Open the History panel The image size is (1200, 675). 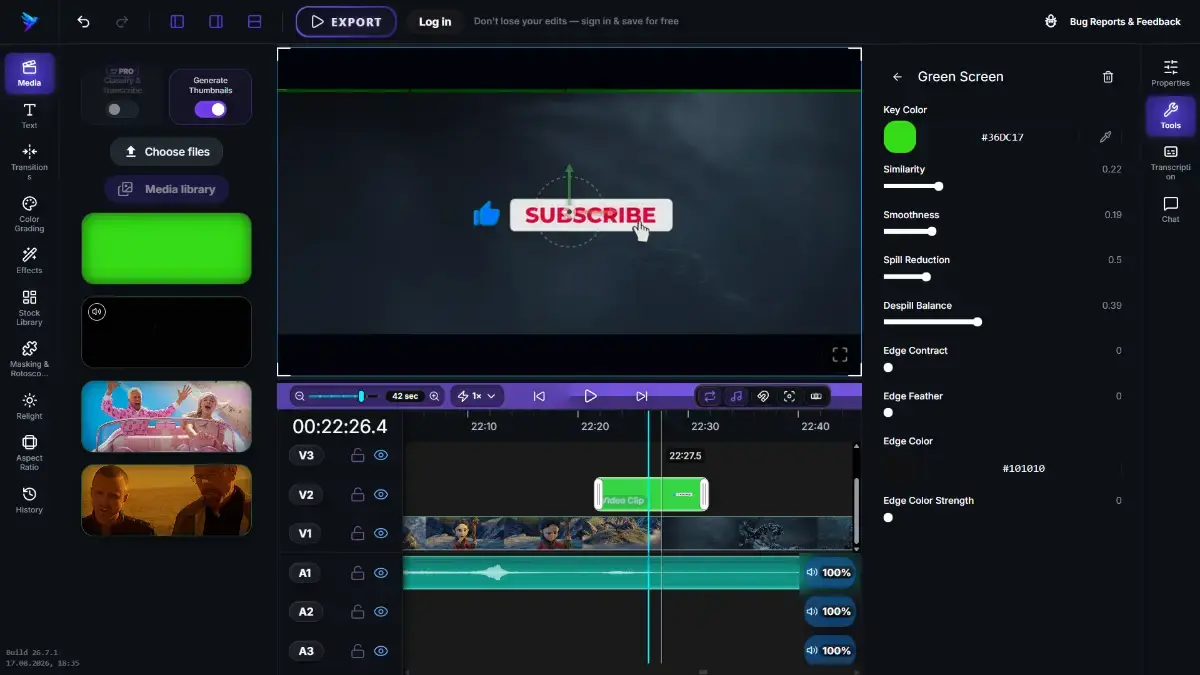[29, 500]
